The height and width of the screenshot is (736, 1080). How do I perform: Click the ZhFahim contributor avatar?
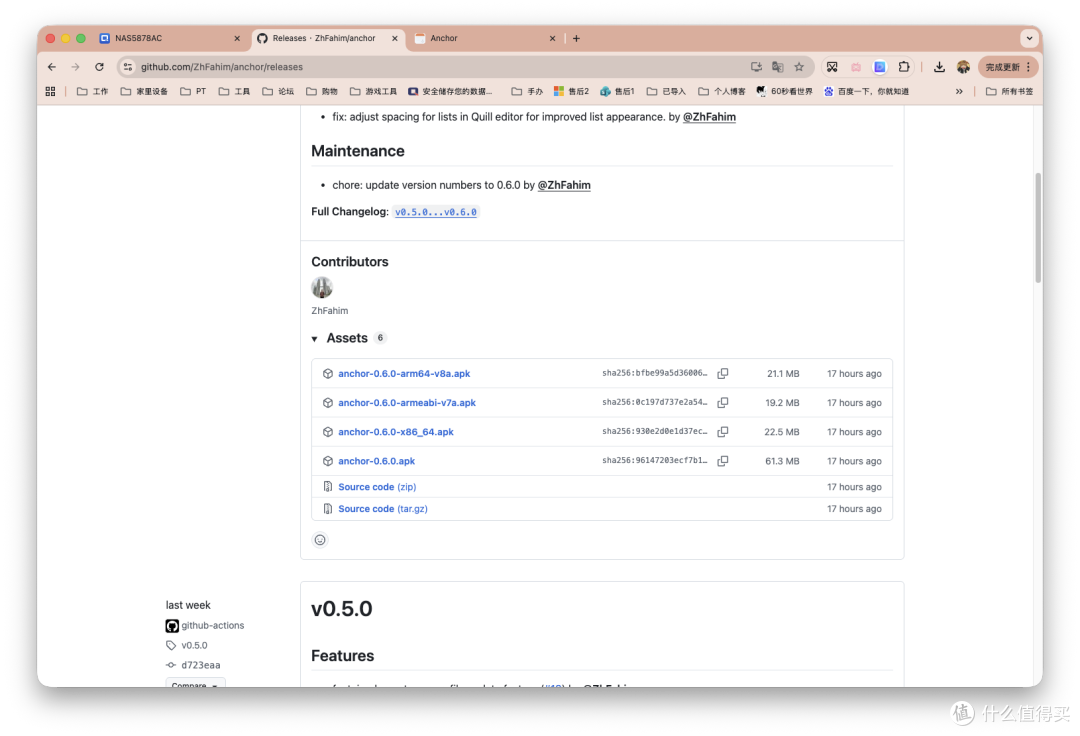(322, 287)
